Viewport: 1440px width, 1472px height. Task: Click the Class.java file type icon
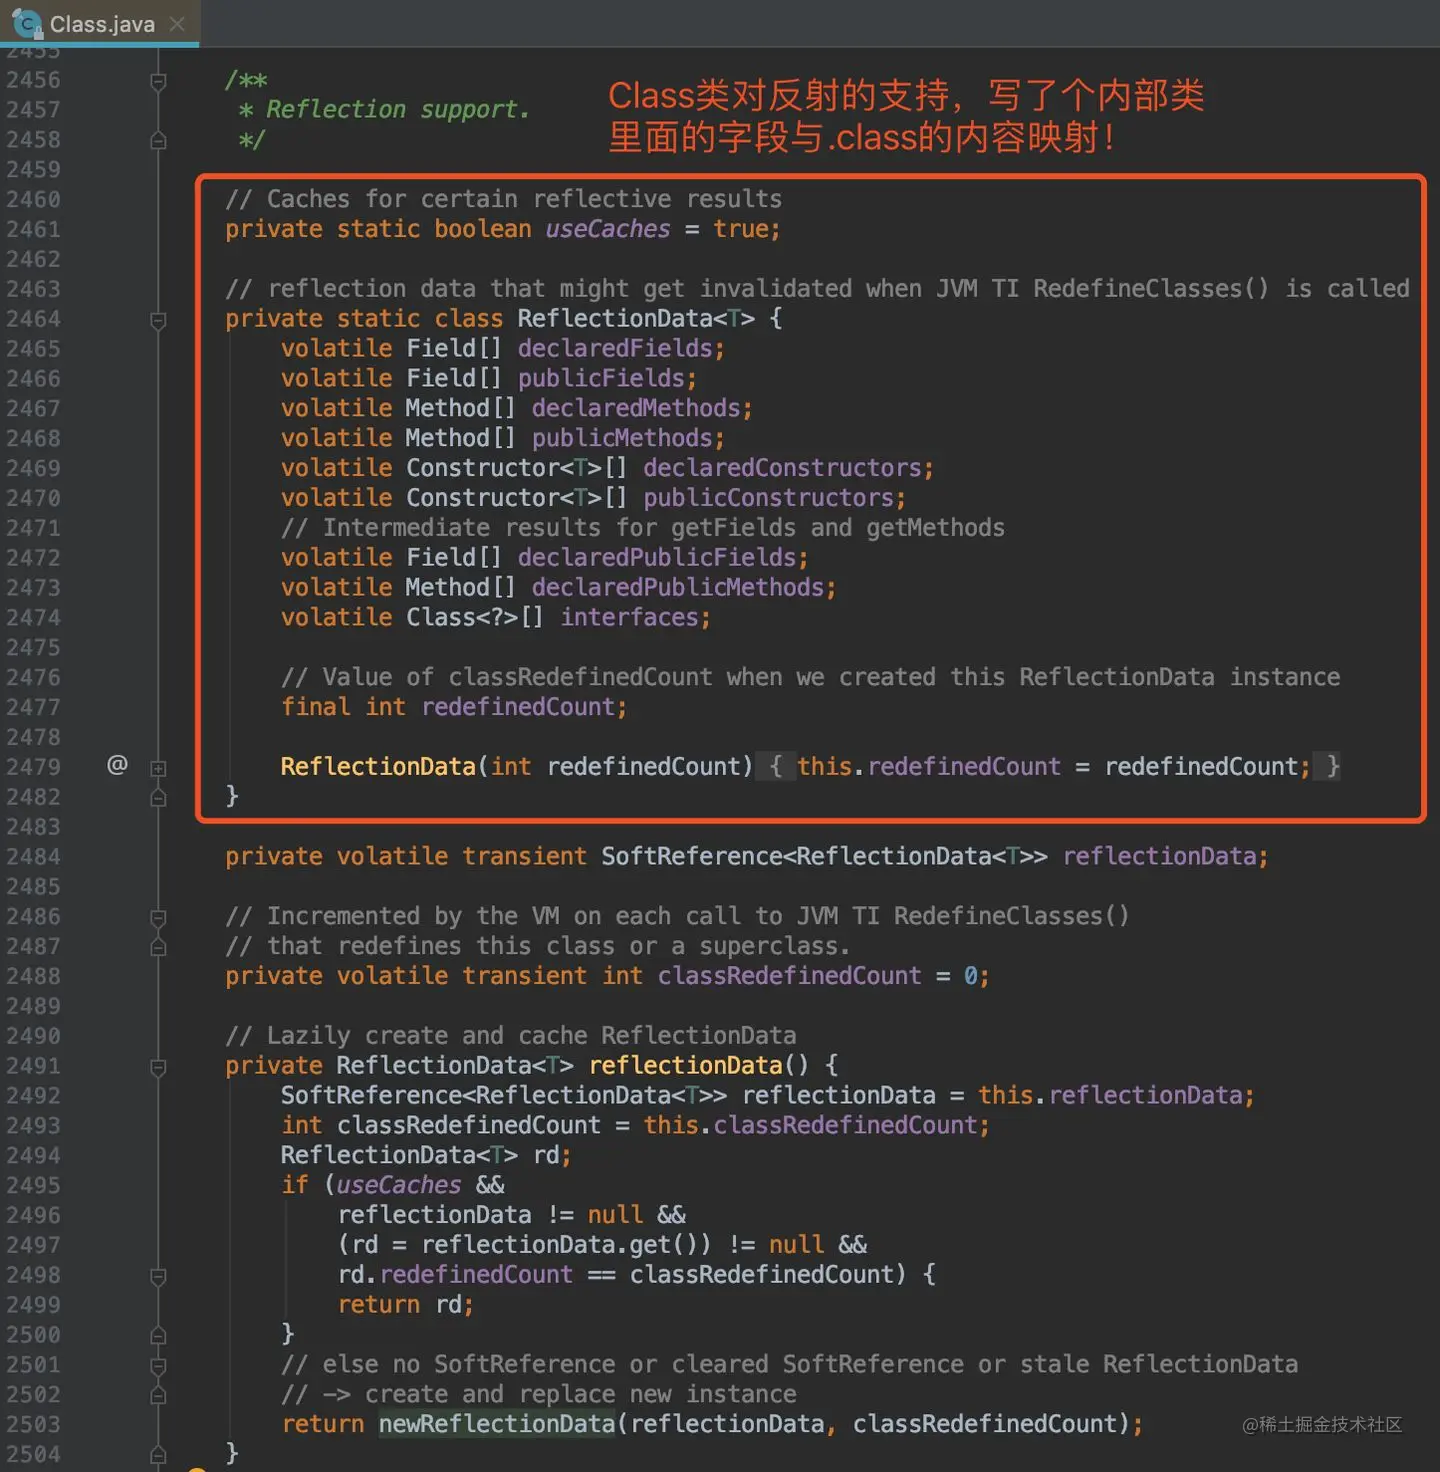(26, 24)
